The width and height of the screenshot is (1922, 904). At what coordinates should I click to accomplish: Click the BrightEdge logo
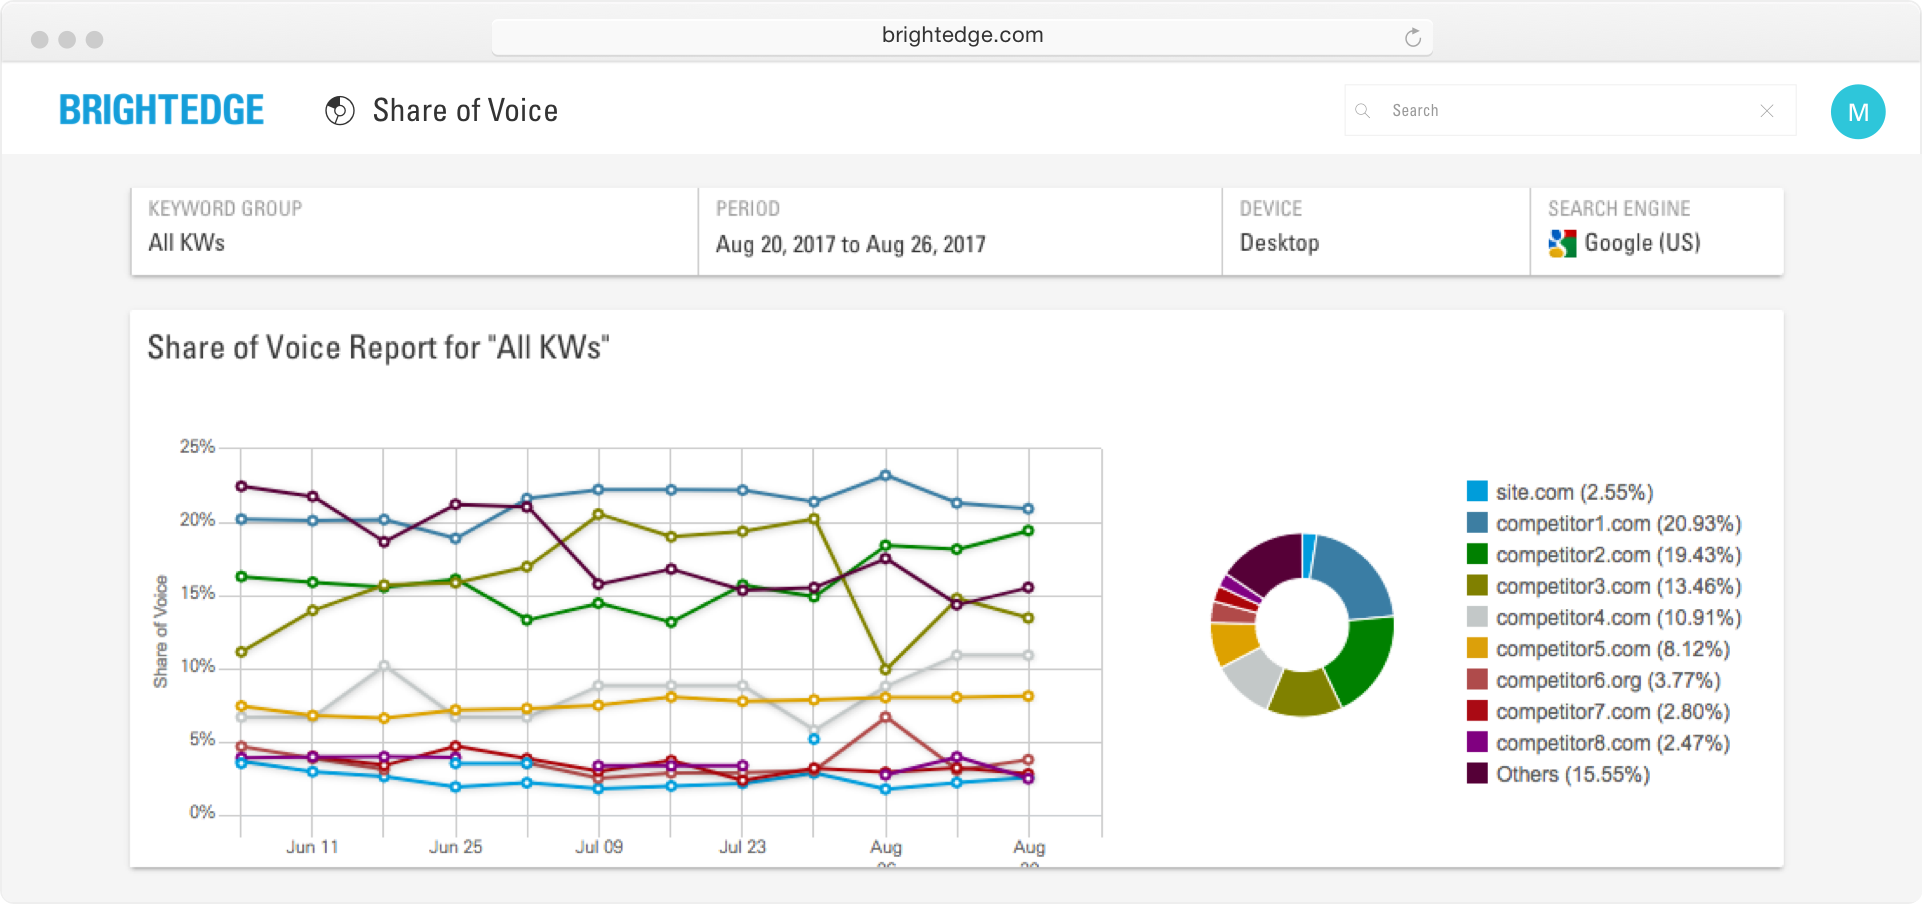pyautogui.click(x=161, y=110)
